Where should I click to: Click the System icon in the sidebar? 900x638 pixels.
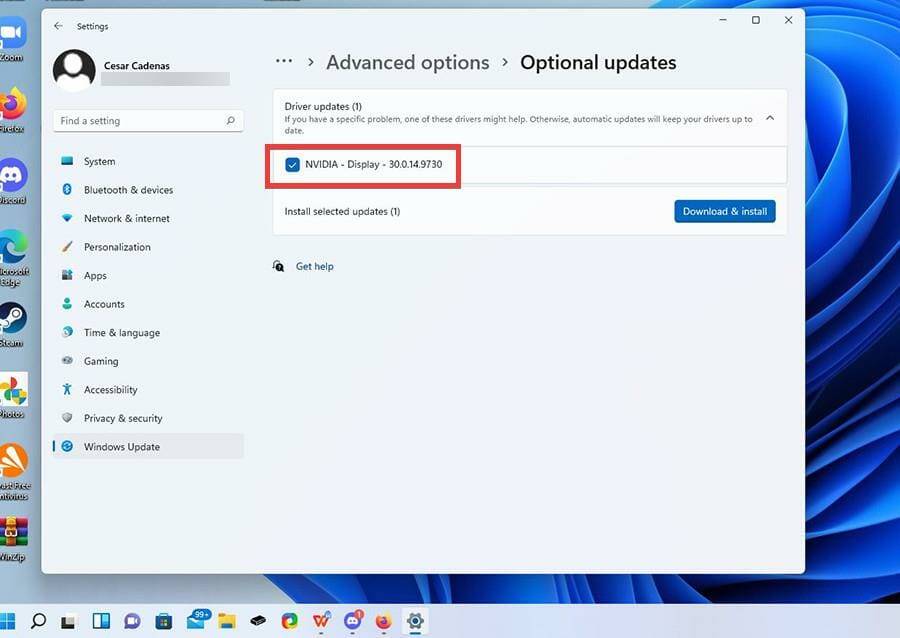click(67, 161)
